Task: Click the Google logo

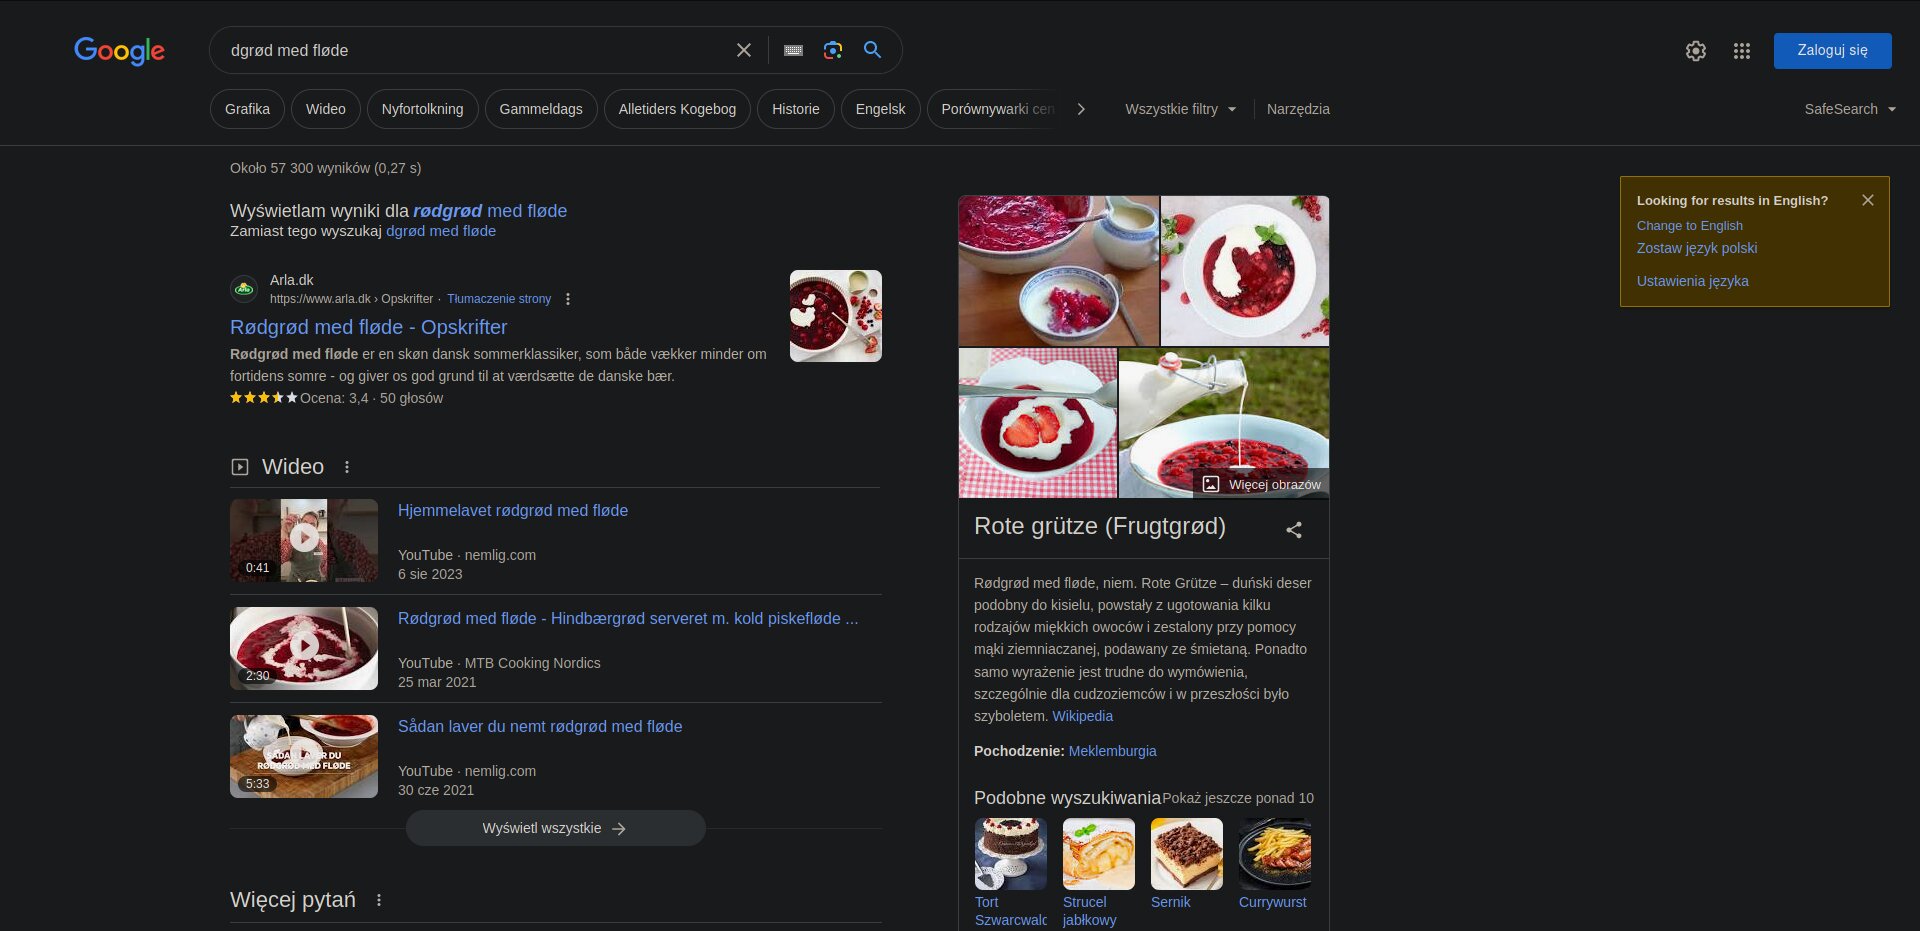Action: click(x=119, y=50)
